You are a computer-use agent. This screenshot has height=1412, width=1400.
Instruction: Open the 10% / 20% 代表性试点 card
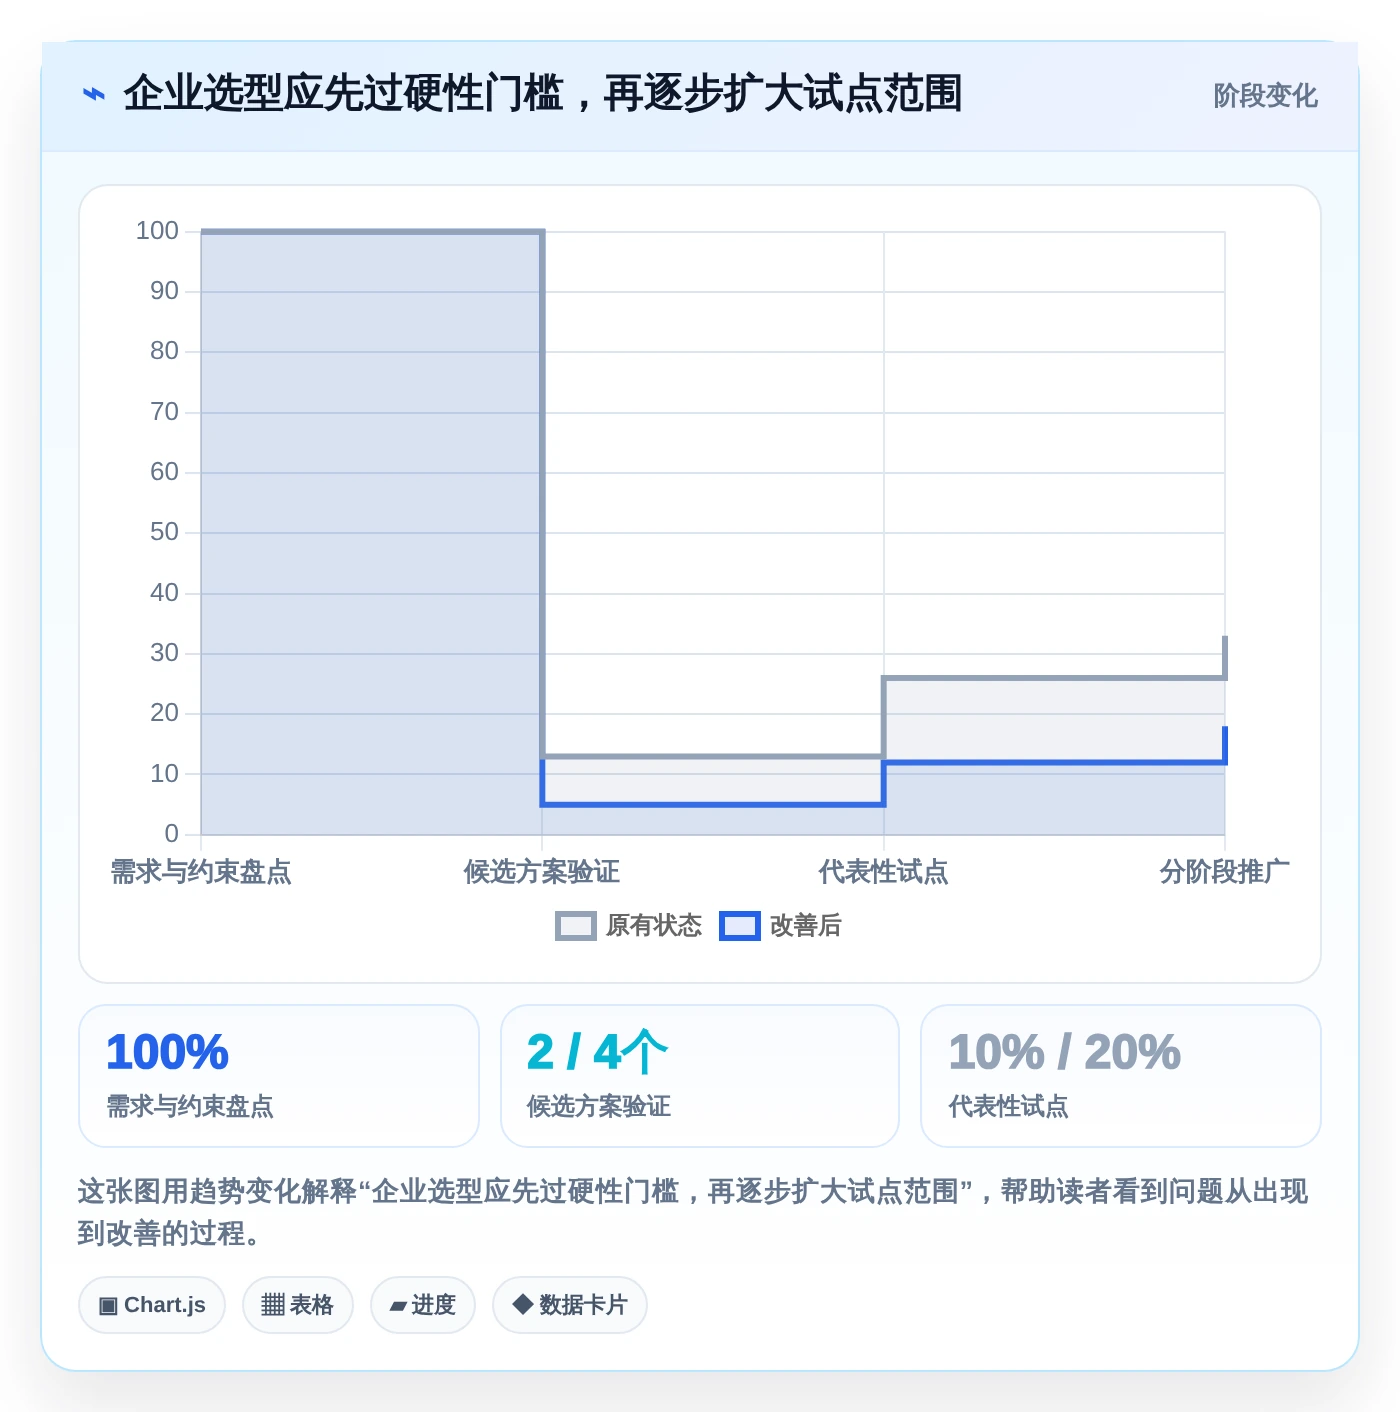1121,1076
